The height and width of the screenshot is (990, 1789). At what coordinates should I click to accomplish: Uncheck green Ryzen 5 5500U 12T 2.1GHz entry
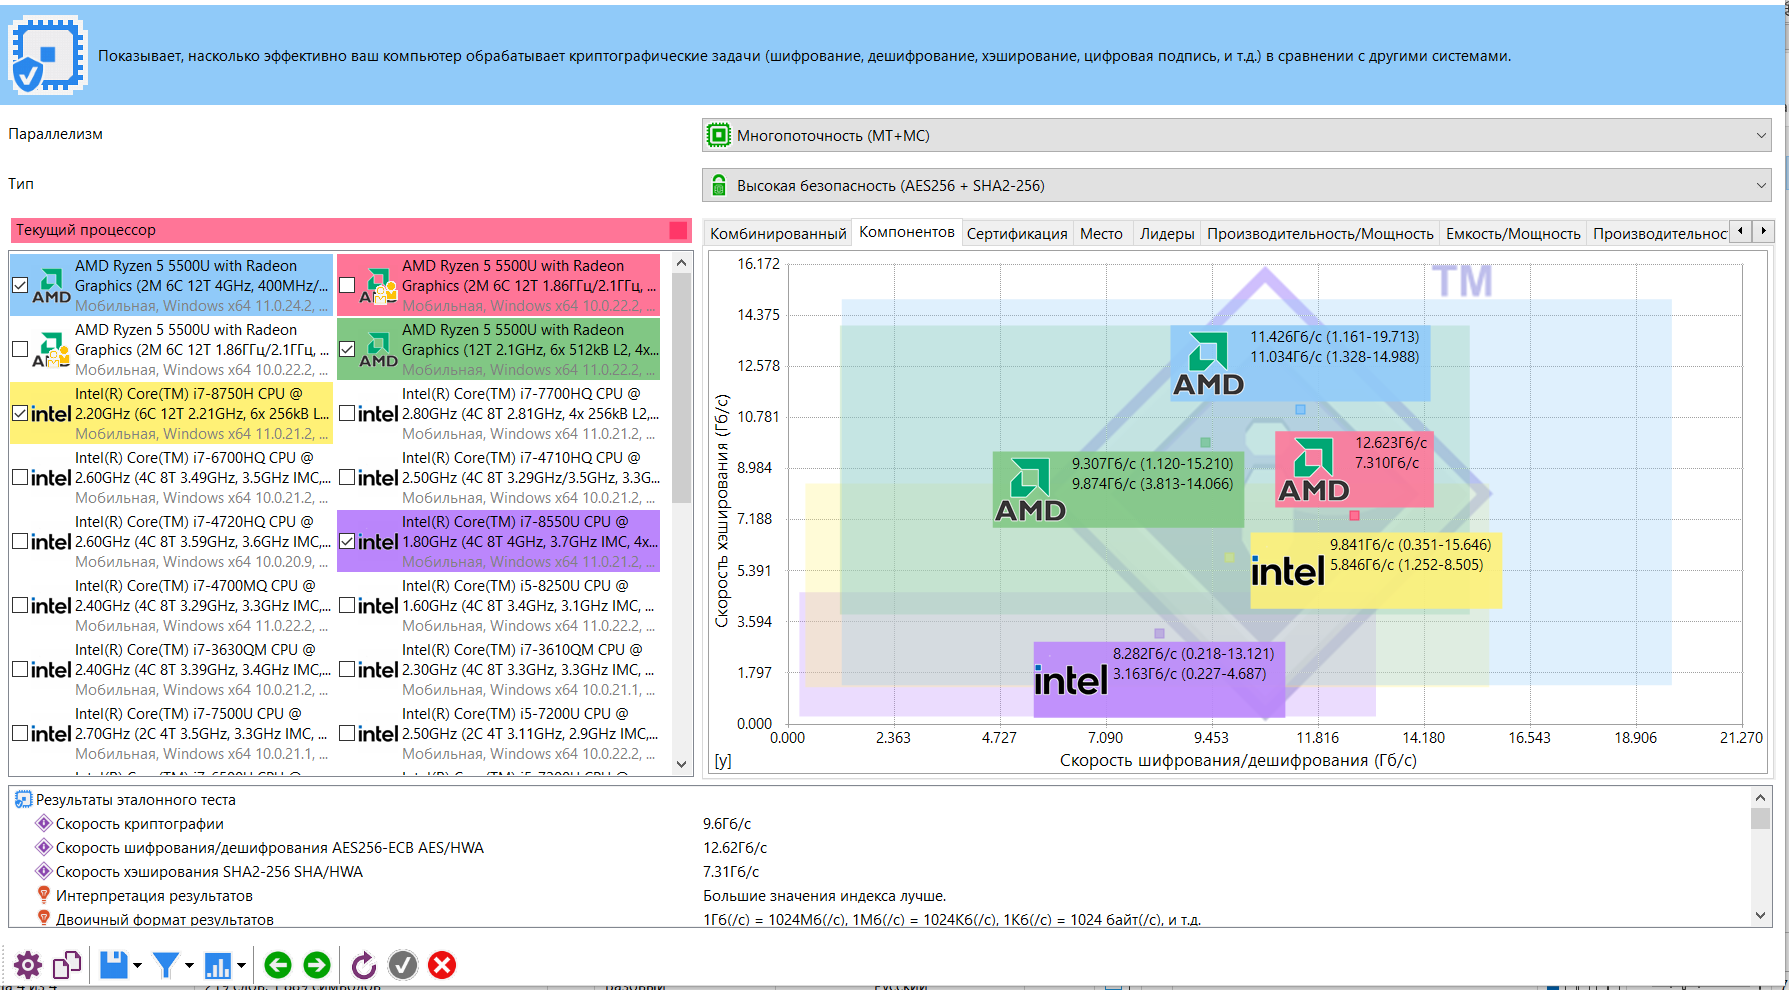point(347,349)
